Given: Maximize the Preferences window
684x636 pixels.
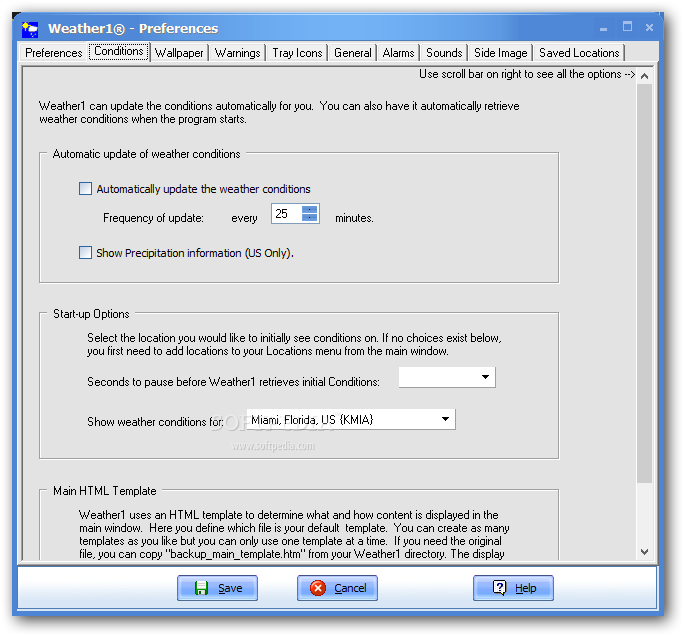Looking at the screenshot, I should click(x=627, y=27).
